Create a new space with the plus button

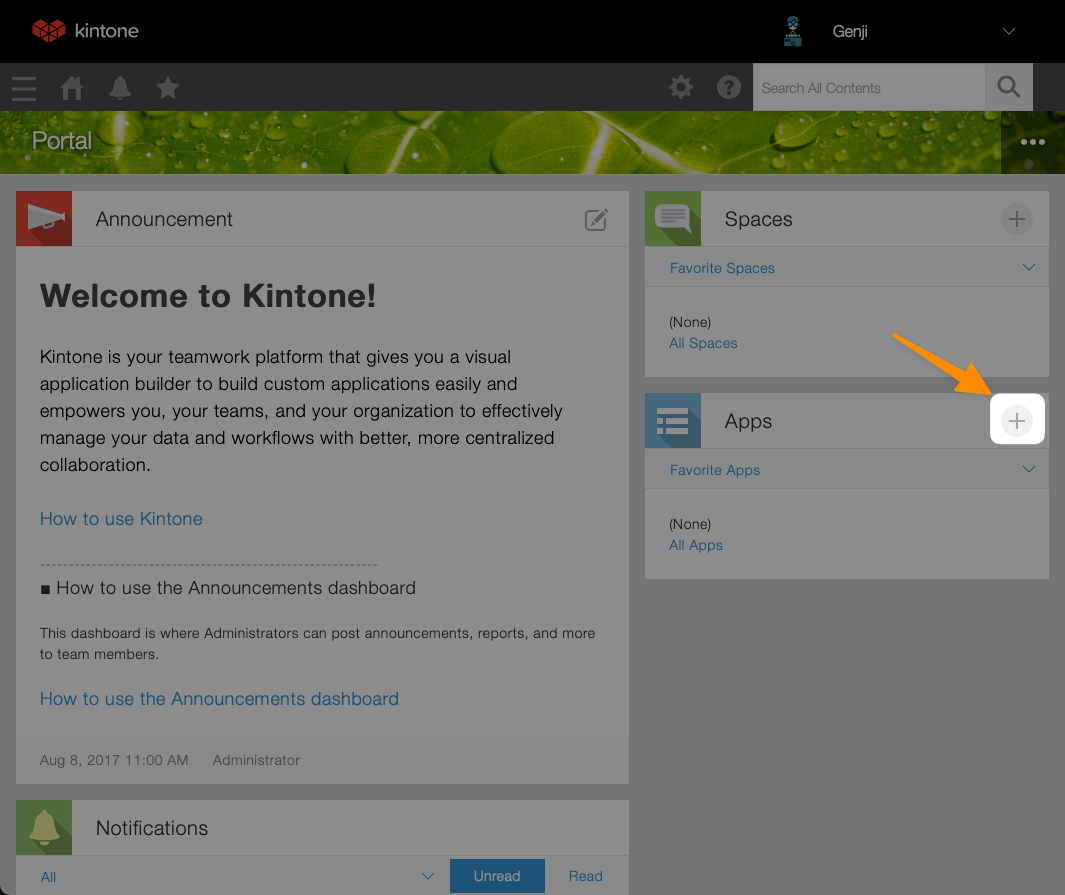point(1016,219)
